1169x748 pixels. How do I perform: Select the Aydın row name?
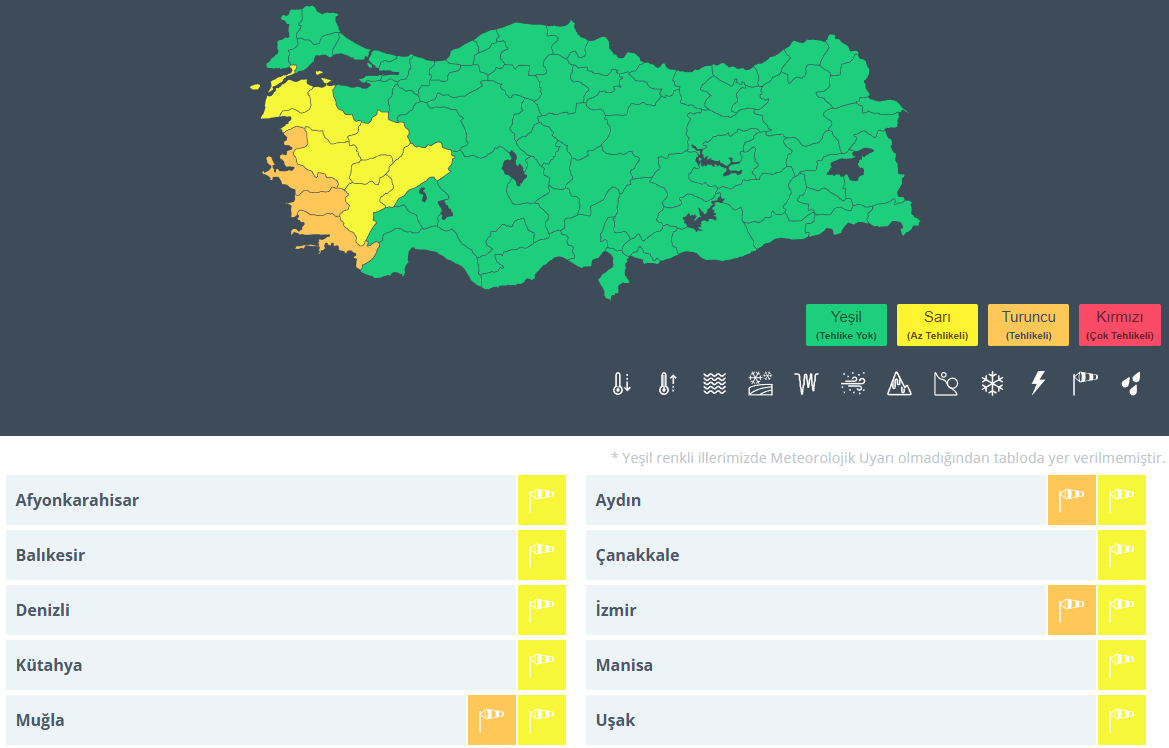(618, 500)
